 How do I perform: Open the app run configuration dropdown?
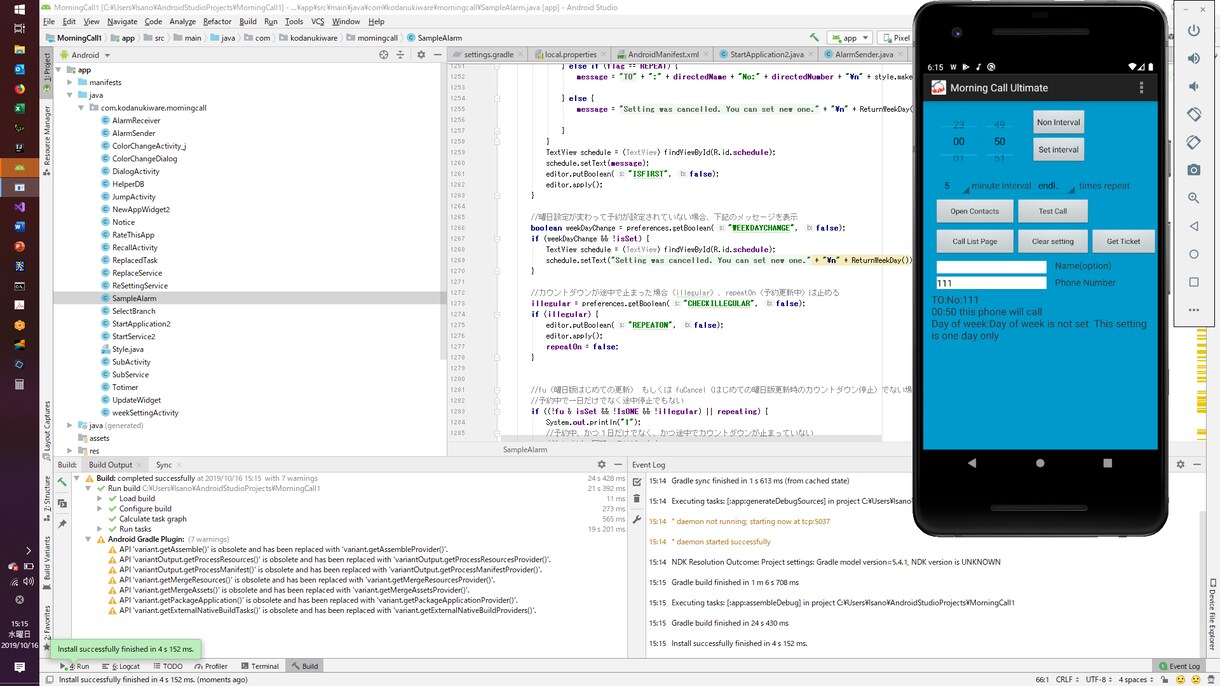point(849,38)
